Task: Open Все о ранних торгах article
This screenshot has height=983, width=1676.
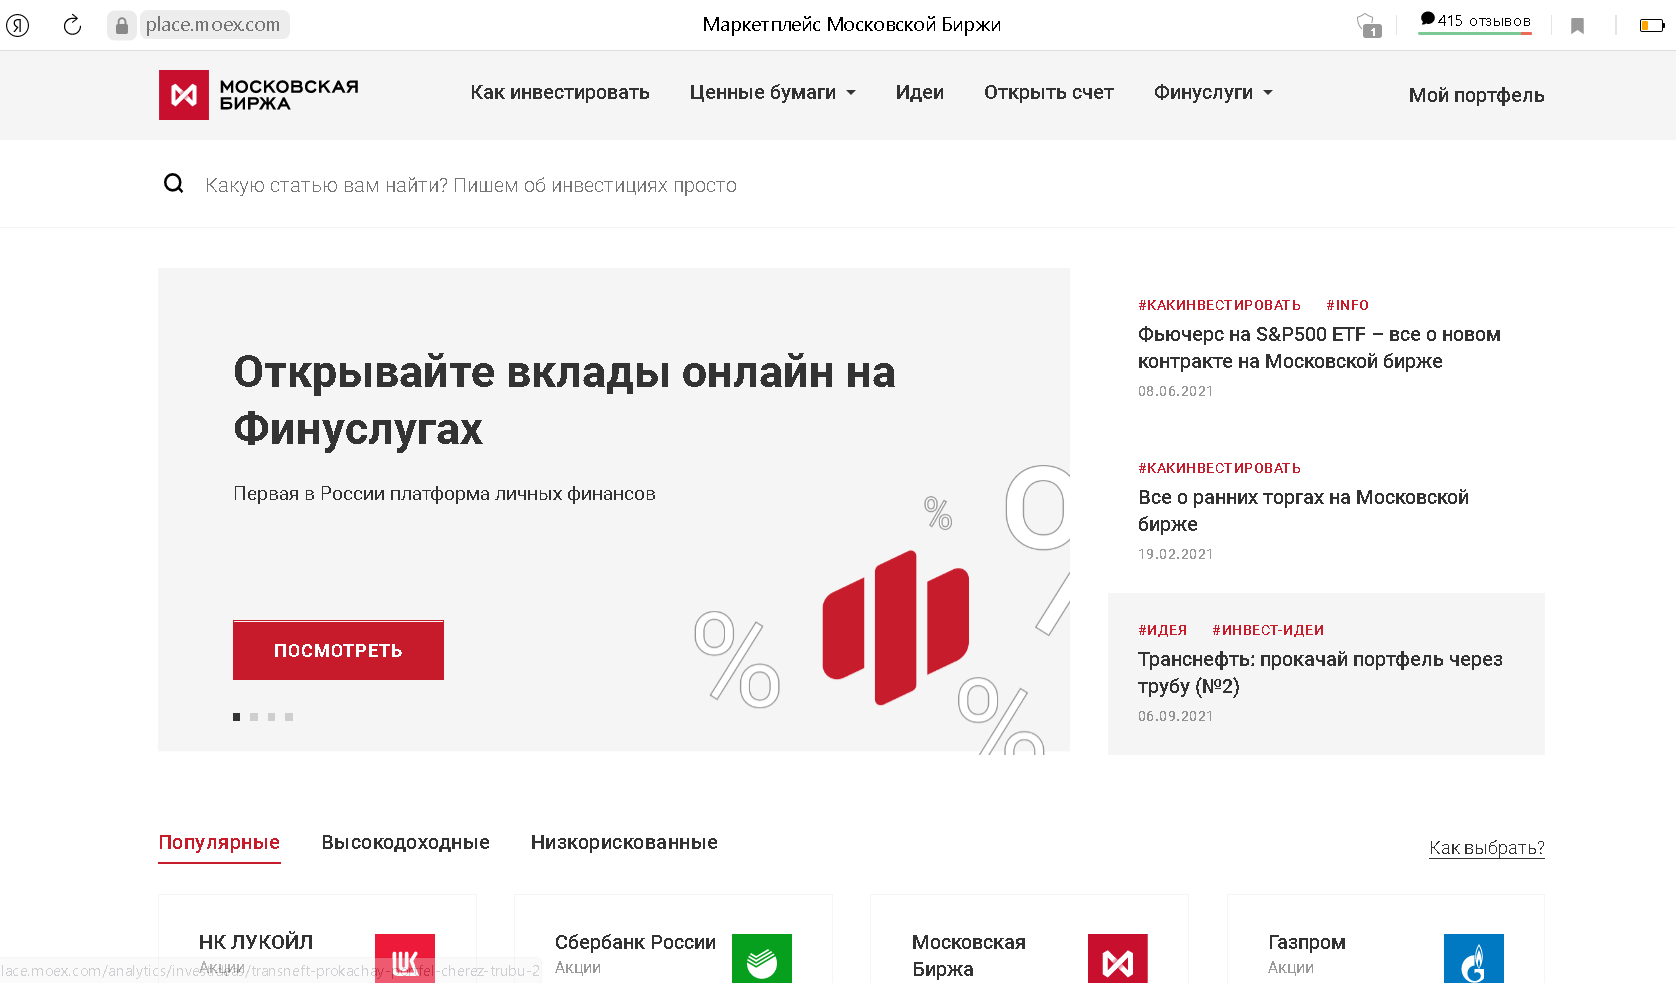Action: click(1303, 511)
